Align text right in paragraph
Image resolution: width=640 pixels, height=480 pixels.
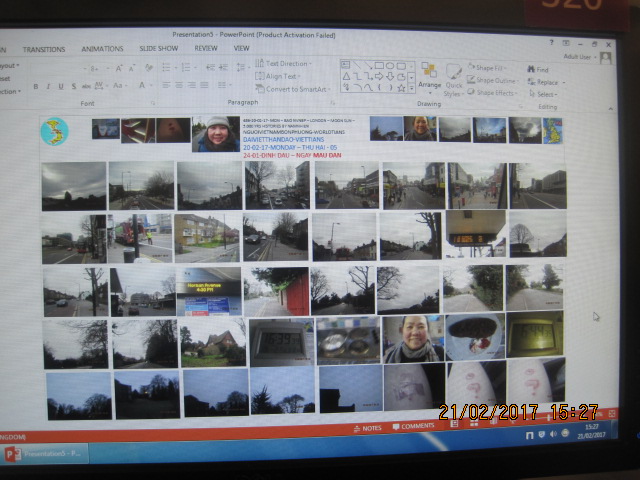coord(191,85)
